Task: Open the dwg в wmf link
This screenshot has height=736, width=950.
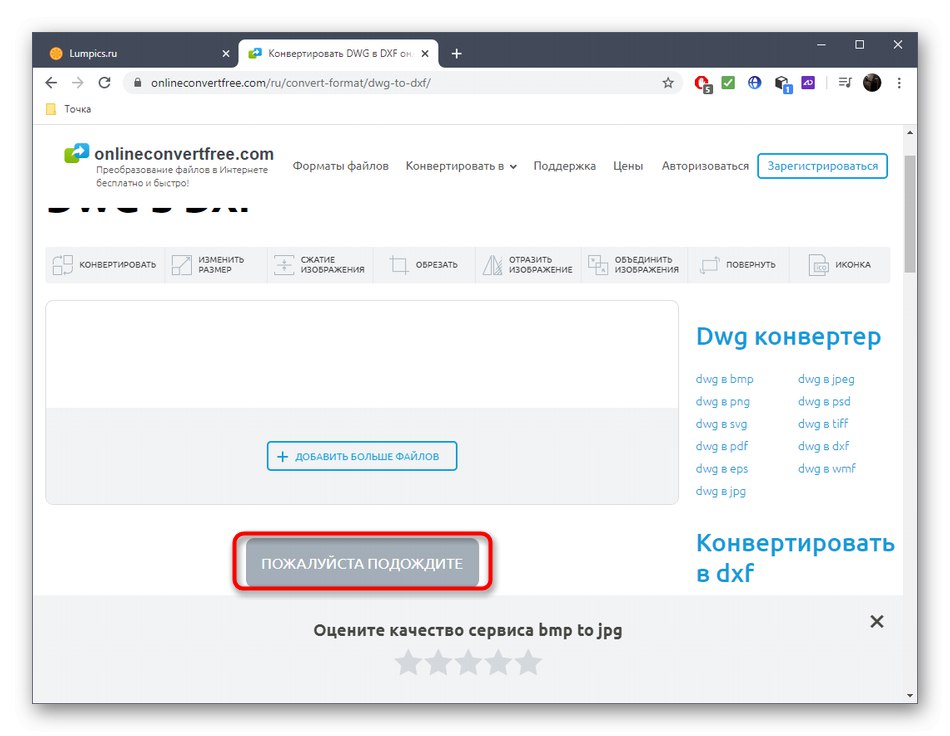Action: [826, 468]
